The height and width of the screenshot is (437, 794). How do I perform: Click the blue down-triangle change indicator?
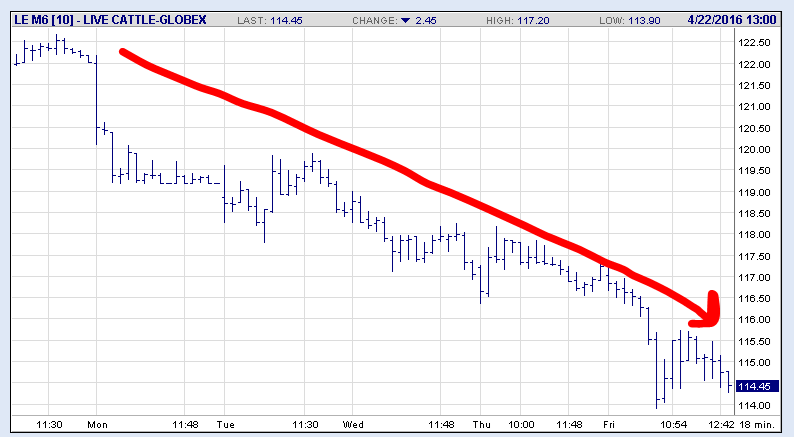(406, 17)
